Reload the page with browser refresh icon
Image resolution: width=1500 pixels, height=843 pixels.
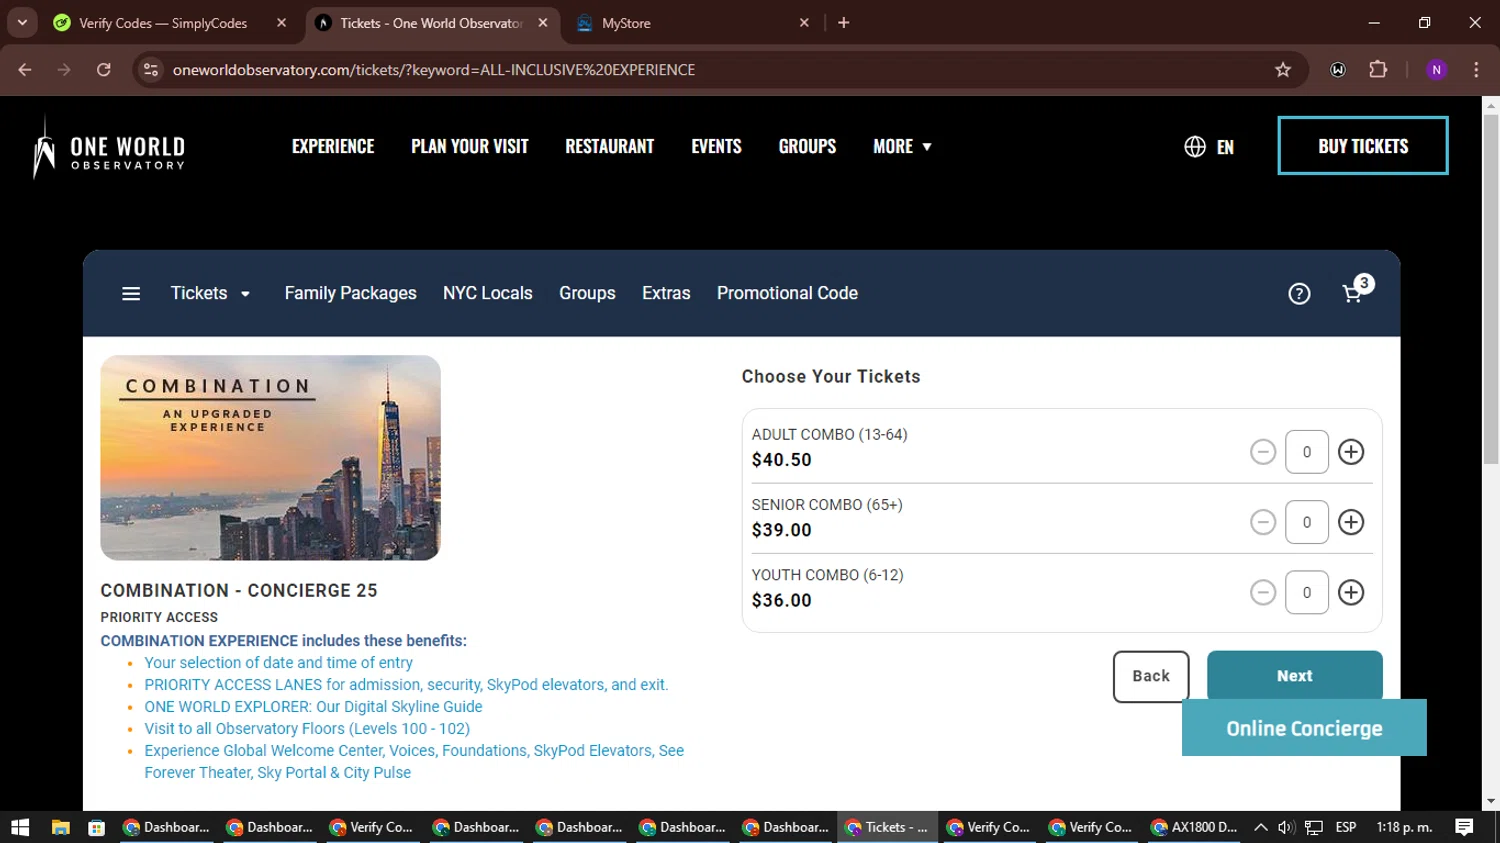(x=103, y=69)
